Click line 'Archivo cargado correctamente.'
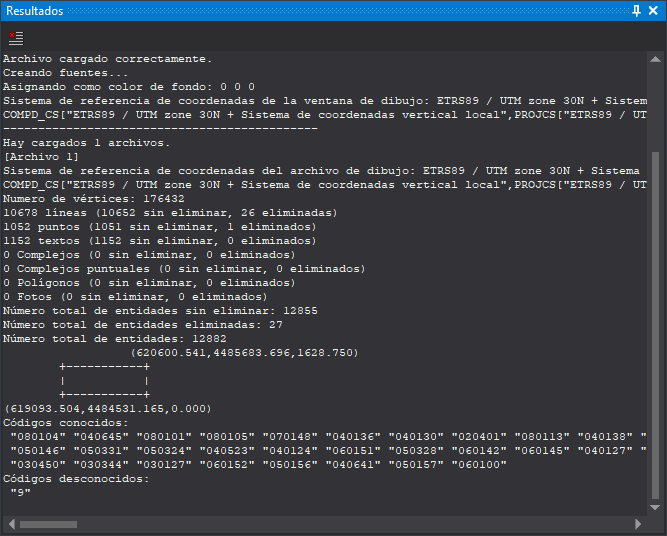 [x=107, y=59]
